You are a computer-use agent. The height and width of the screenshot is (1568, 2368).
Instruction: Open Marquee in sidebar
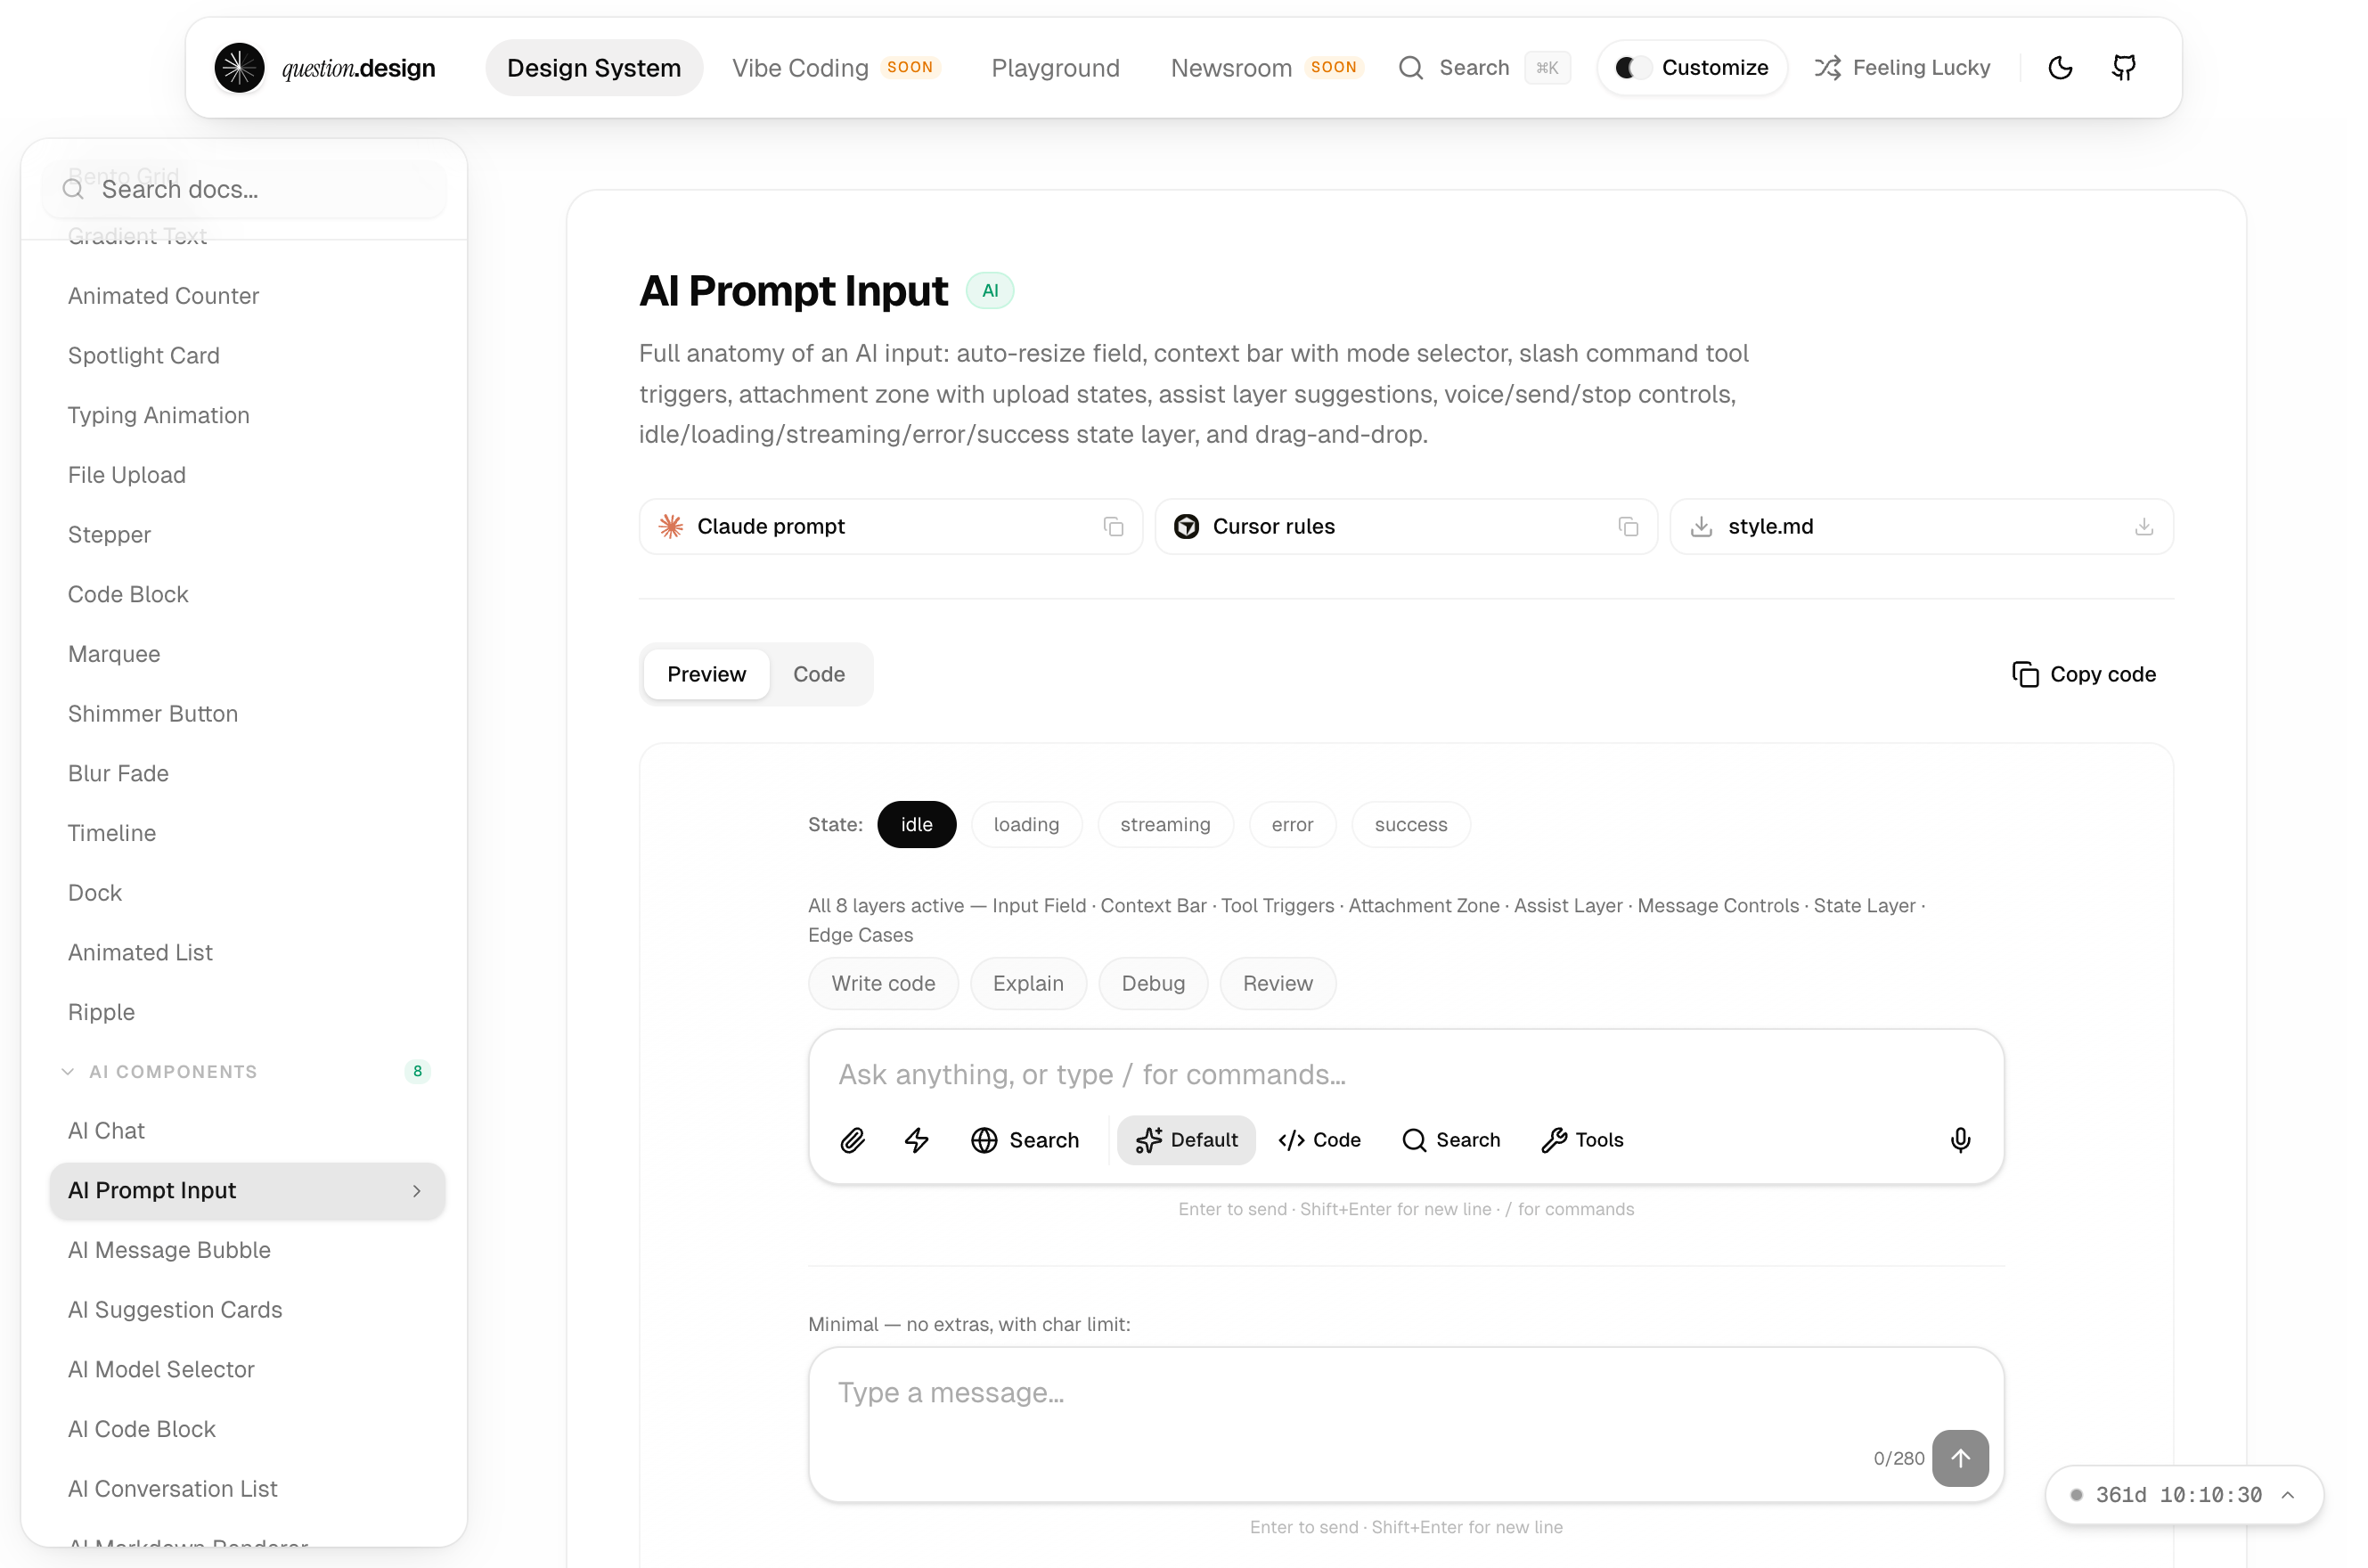click(x=247, y=655)
